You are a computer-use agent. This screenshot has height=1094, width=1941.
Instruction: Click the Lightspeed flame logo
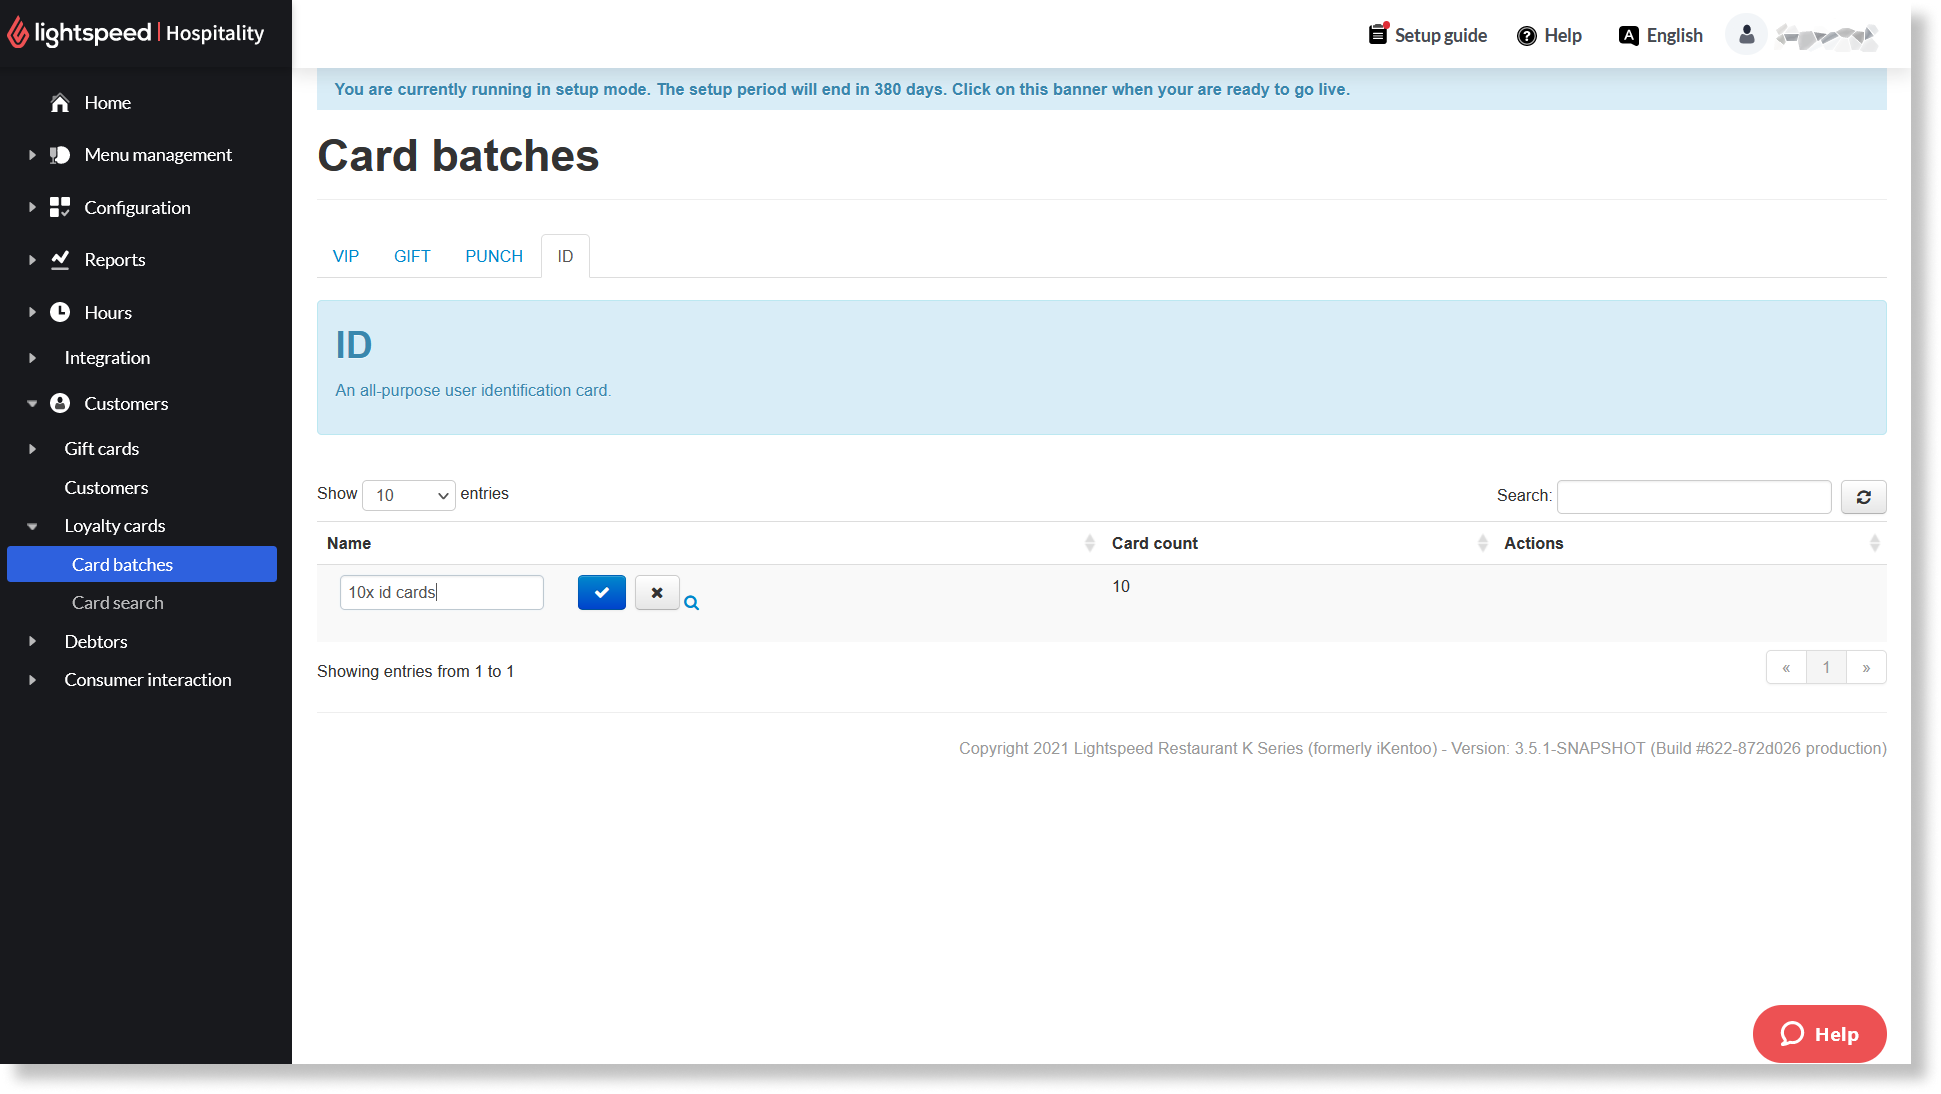point(18,33)
